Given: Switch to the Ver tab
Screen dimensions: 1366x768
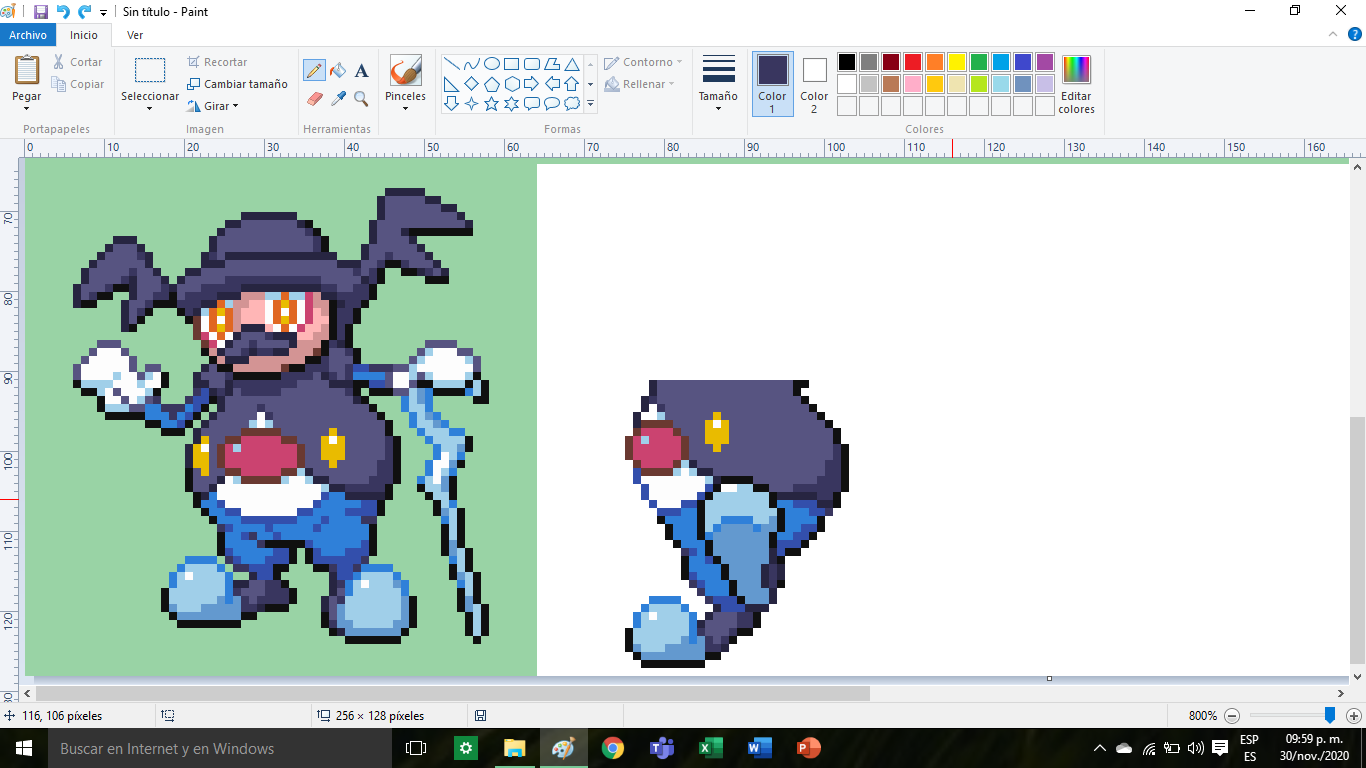Looking at the screenshot, I should pyautogui.click(x=134, y=35).
